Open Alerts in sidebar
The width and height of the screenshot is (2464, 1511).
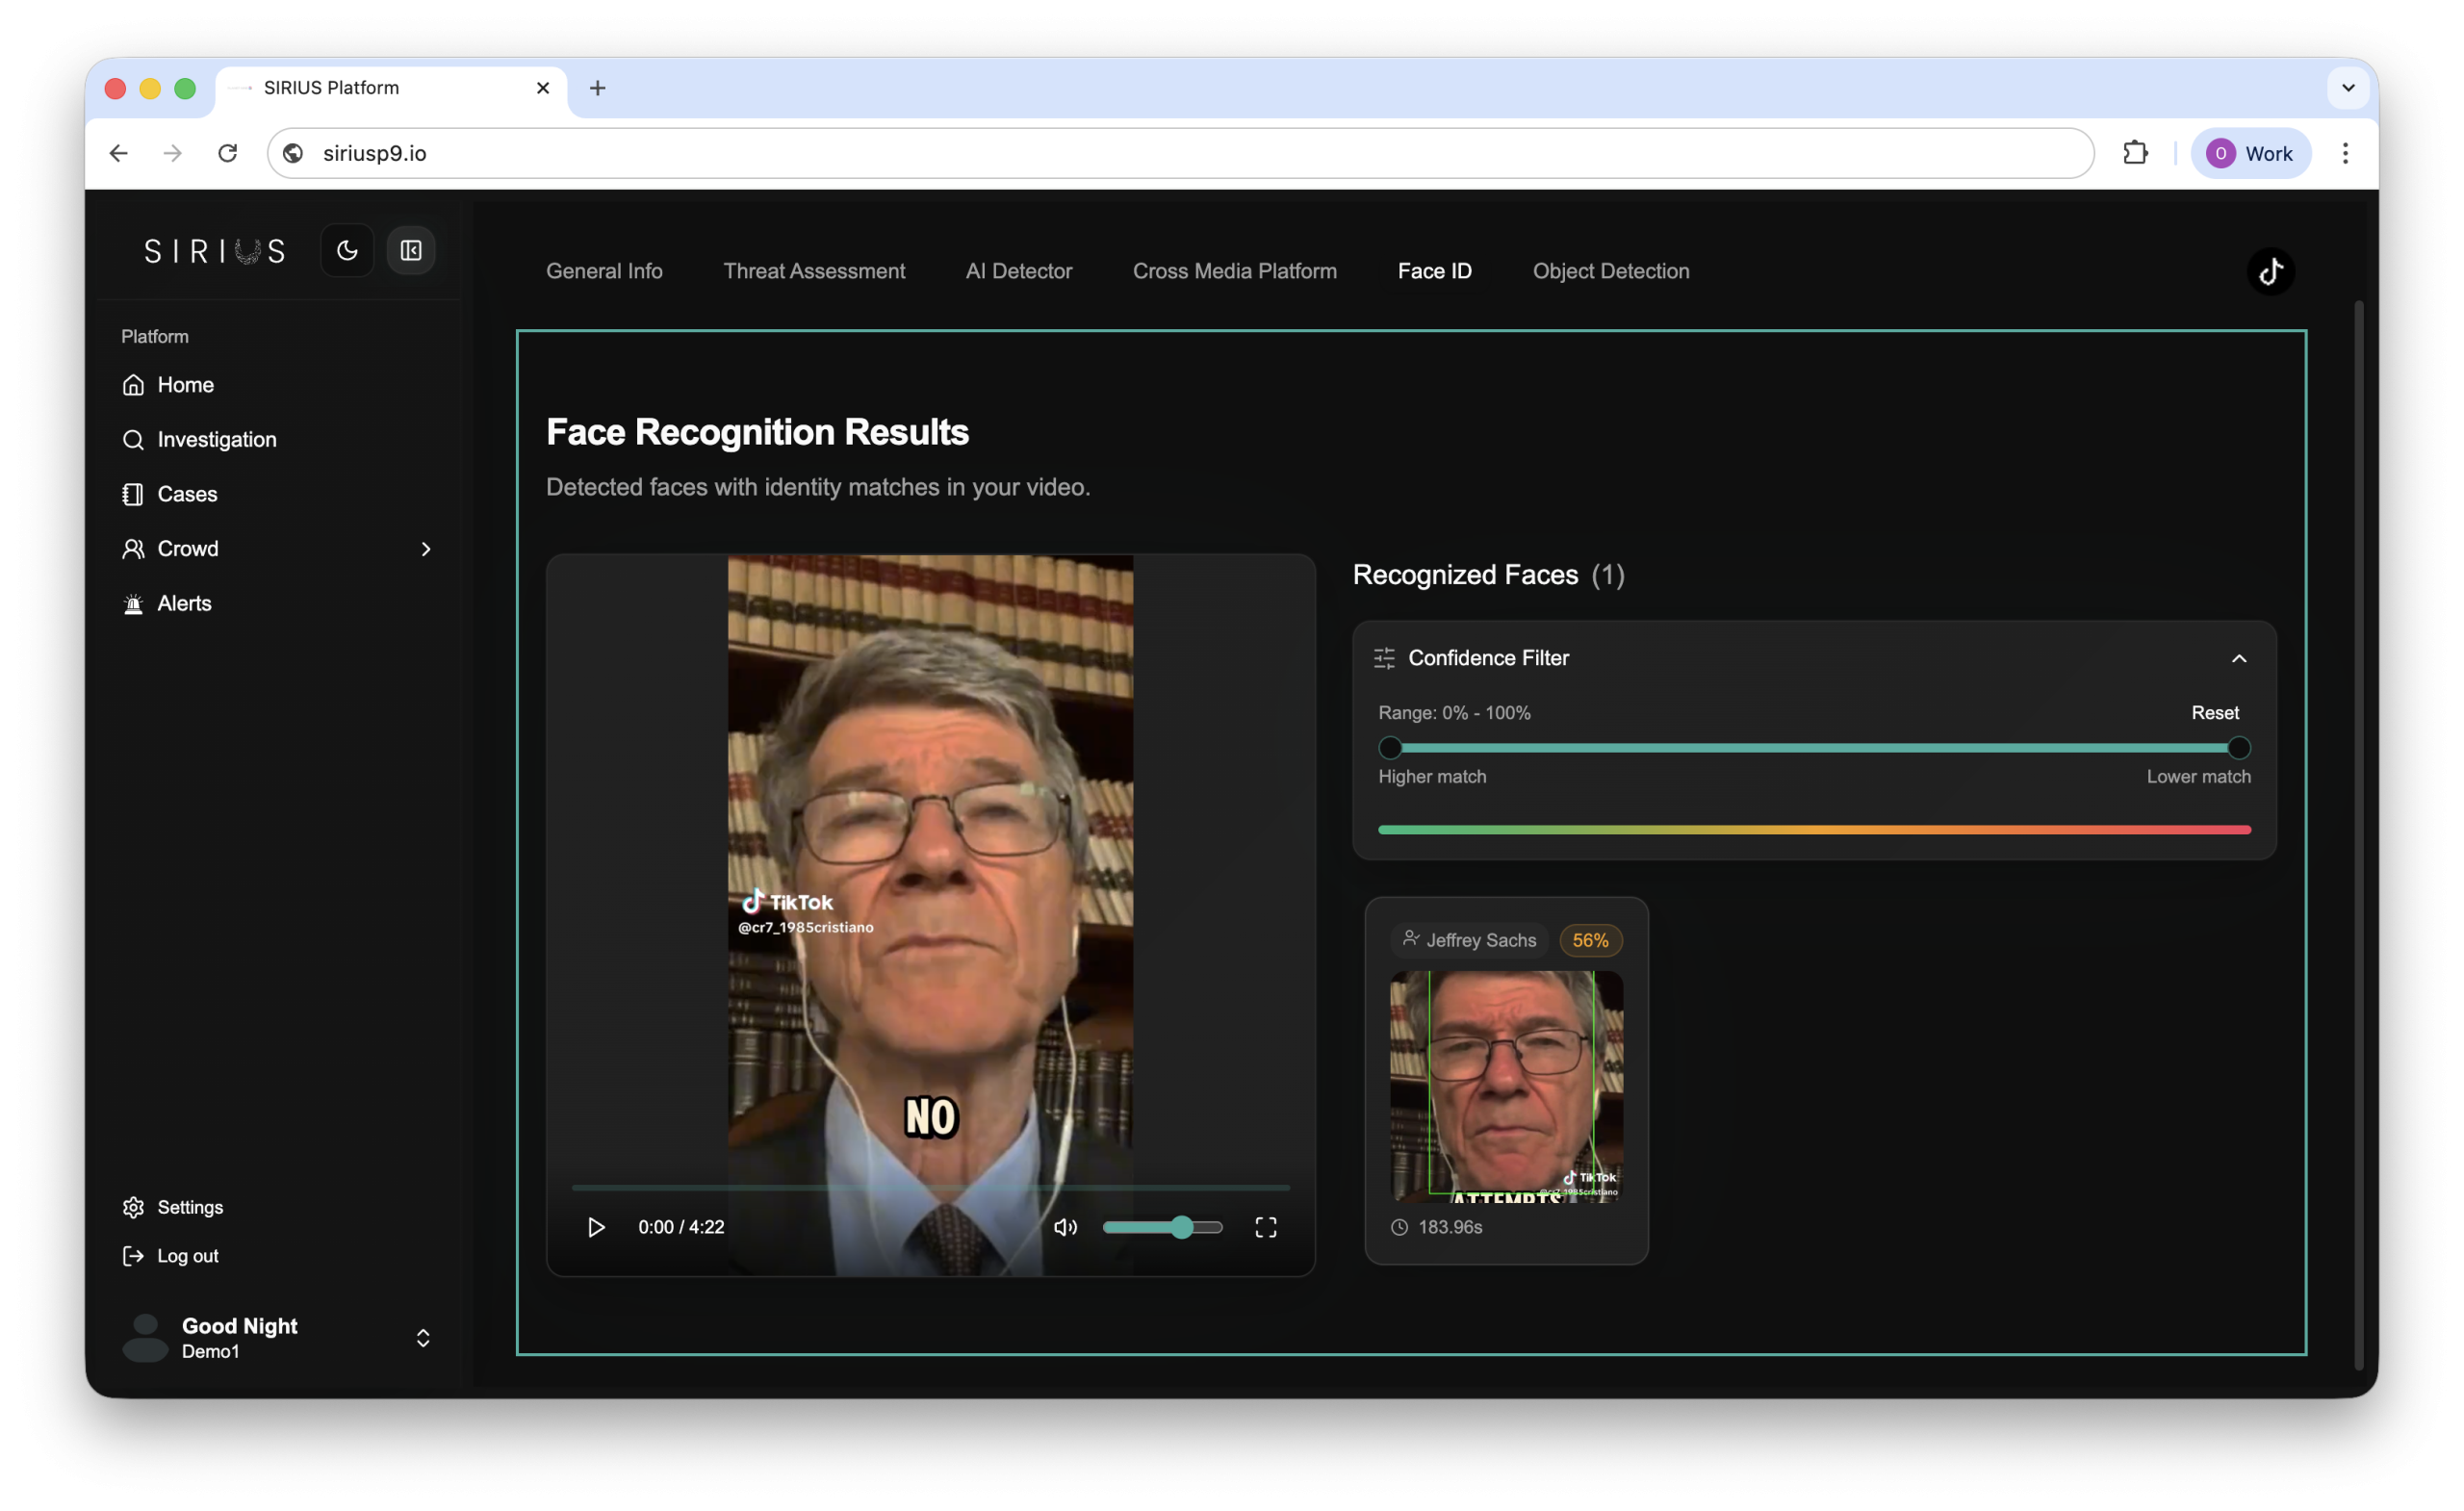(184, 603)
